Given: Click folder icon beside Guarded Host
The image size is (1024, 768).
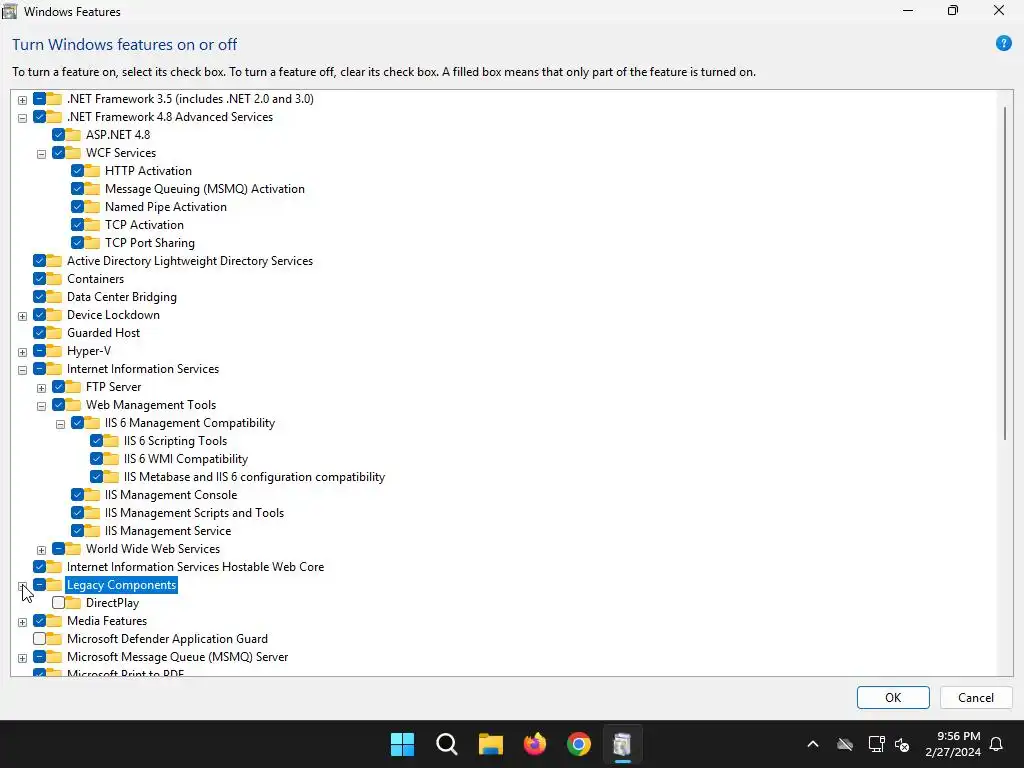Looking at the screenshot, I should pyautogui.click(x=54, y=333).
